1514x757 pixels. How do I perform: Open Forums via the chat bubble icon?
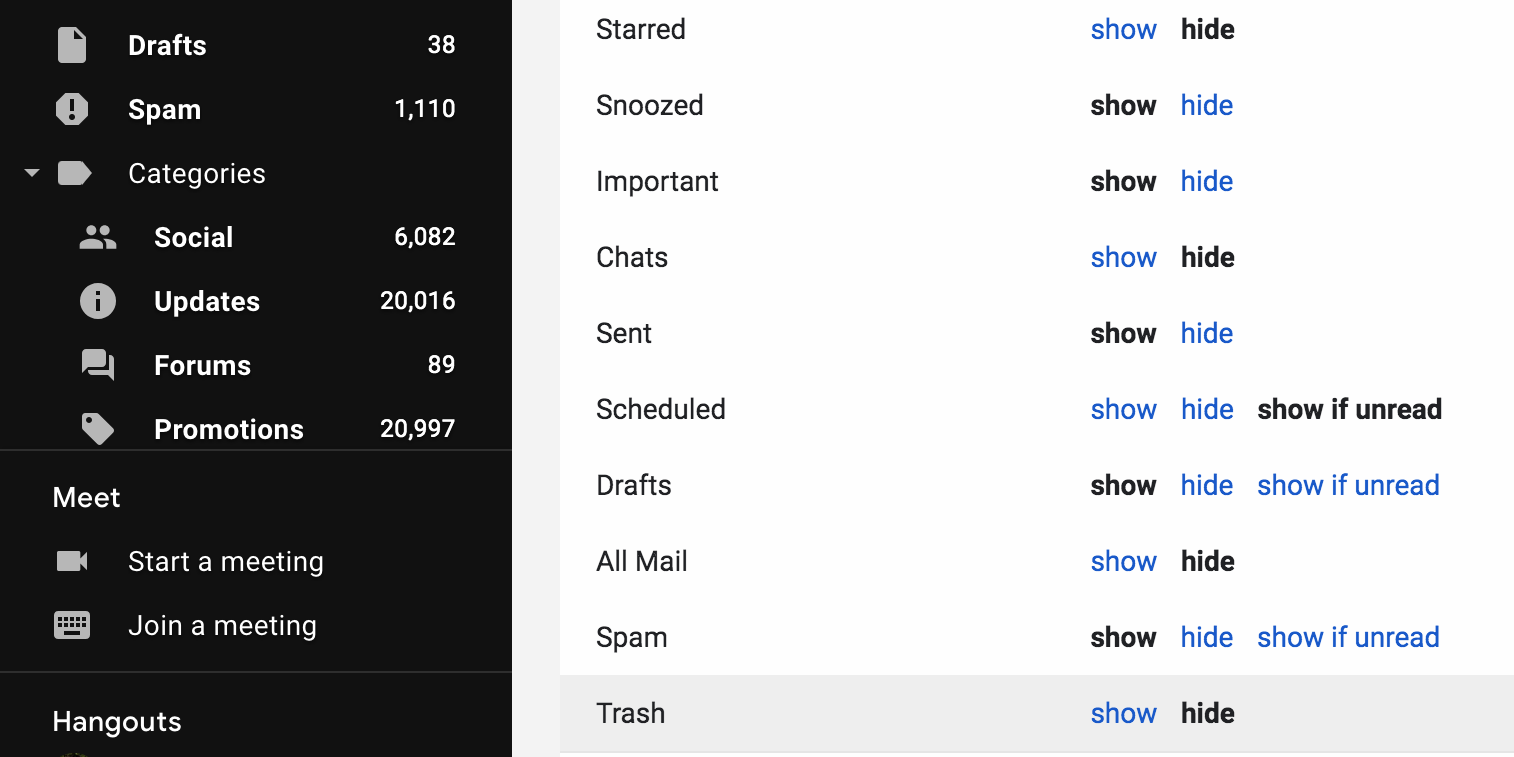click(97, 365)
